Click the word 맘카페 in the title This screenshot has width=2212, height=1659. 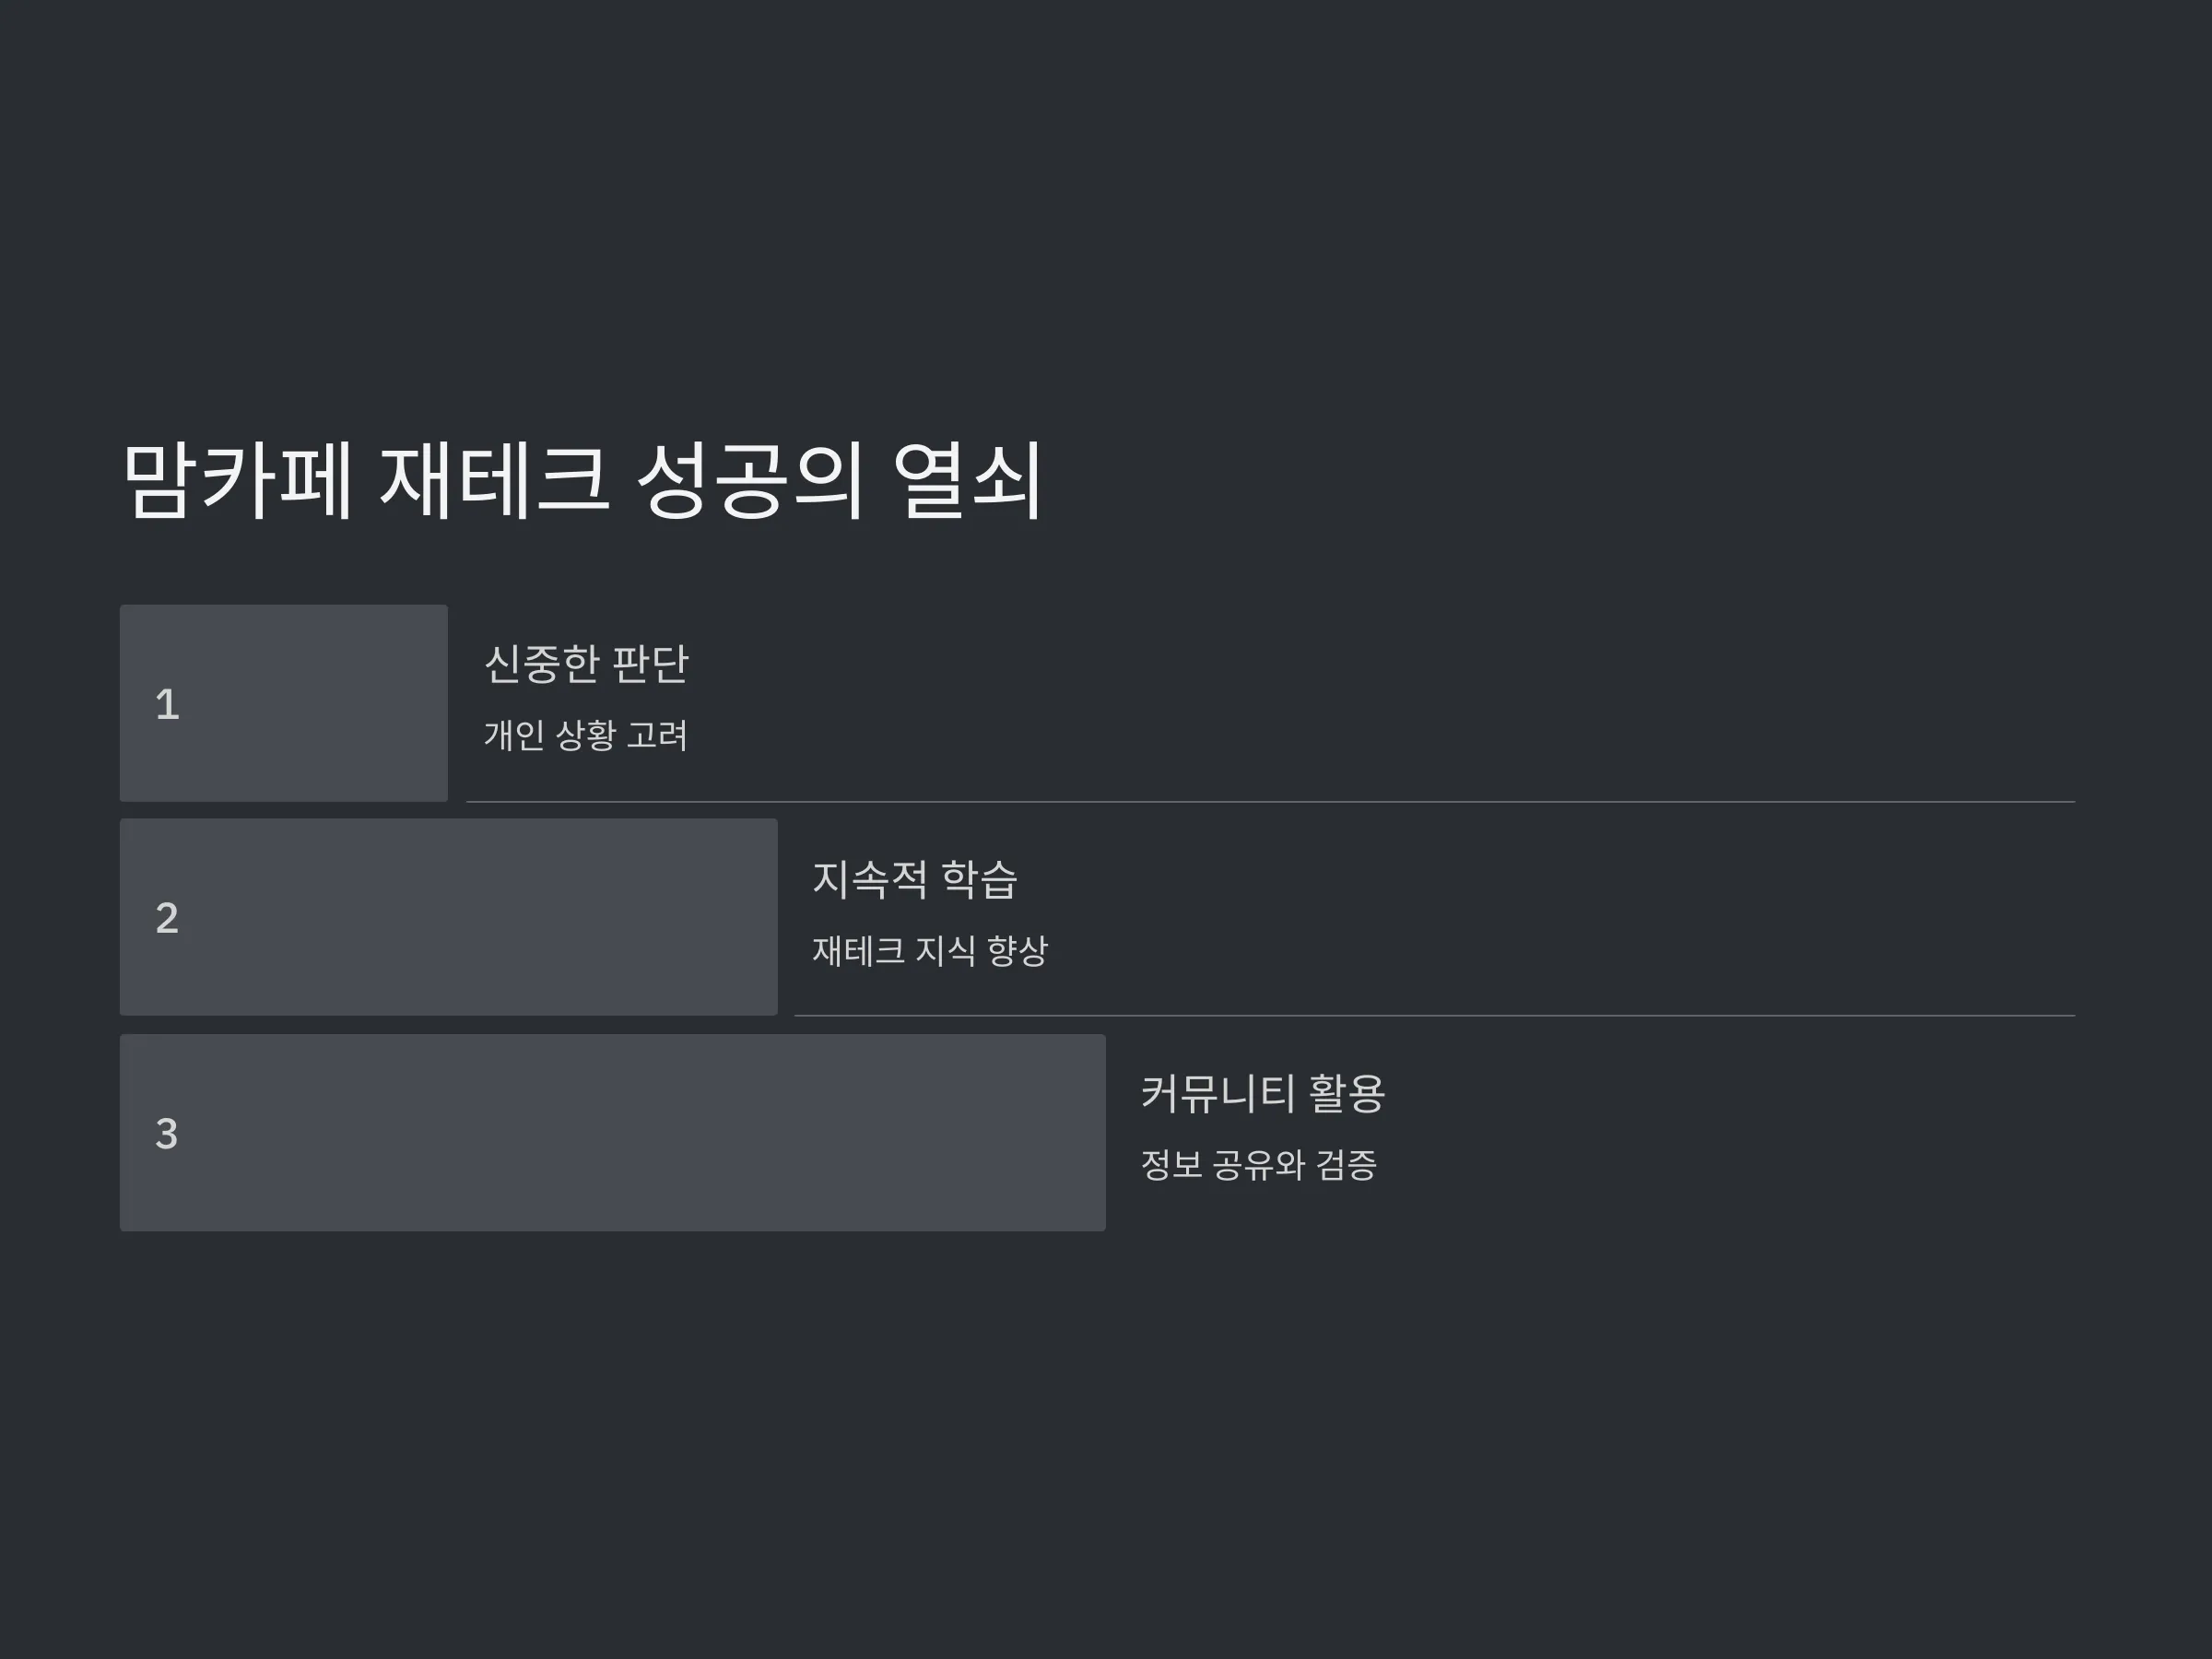click(x=238, y=480)
